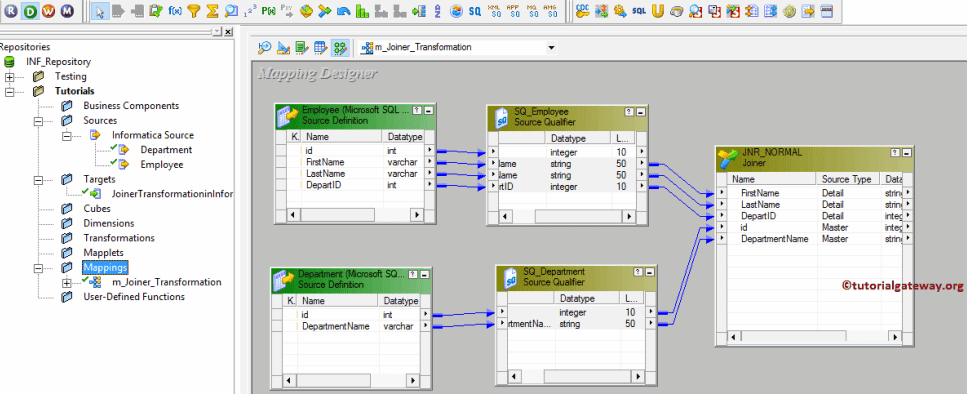Click SQ_Employee horizontal scrollbar left arrow

pyautogui.click(x=504, y=216)
